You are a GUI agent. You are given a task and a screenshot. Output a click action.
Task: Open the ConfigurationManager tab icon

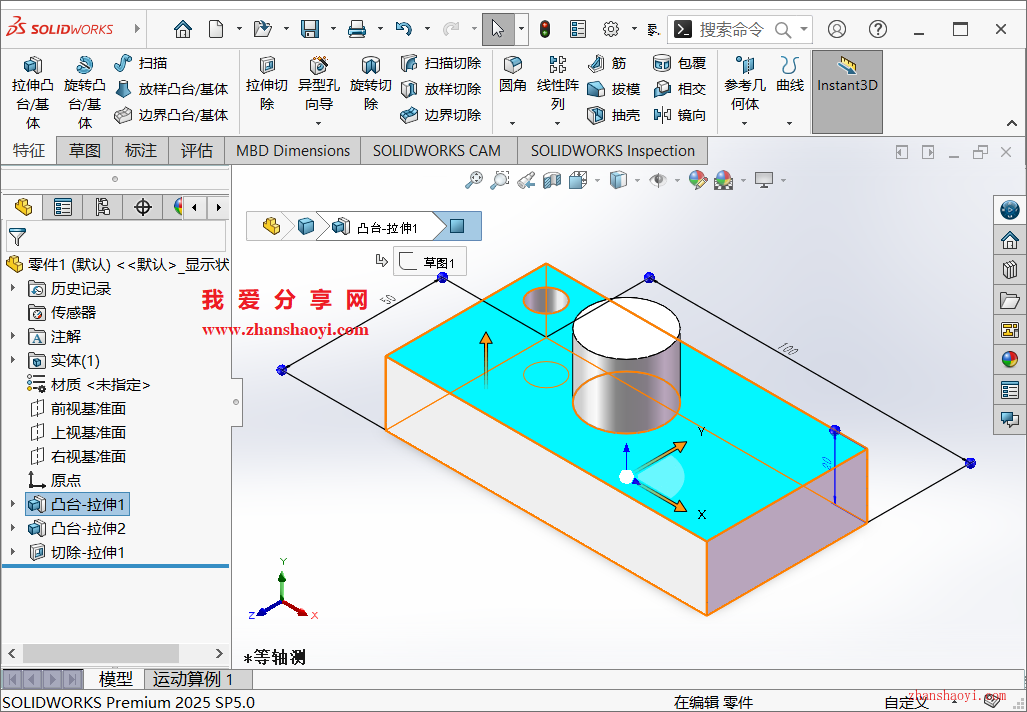[103, 208]
